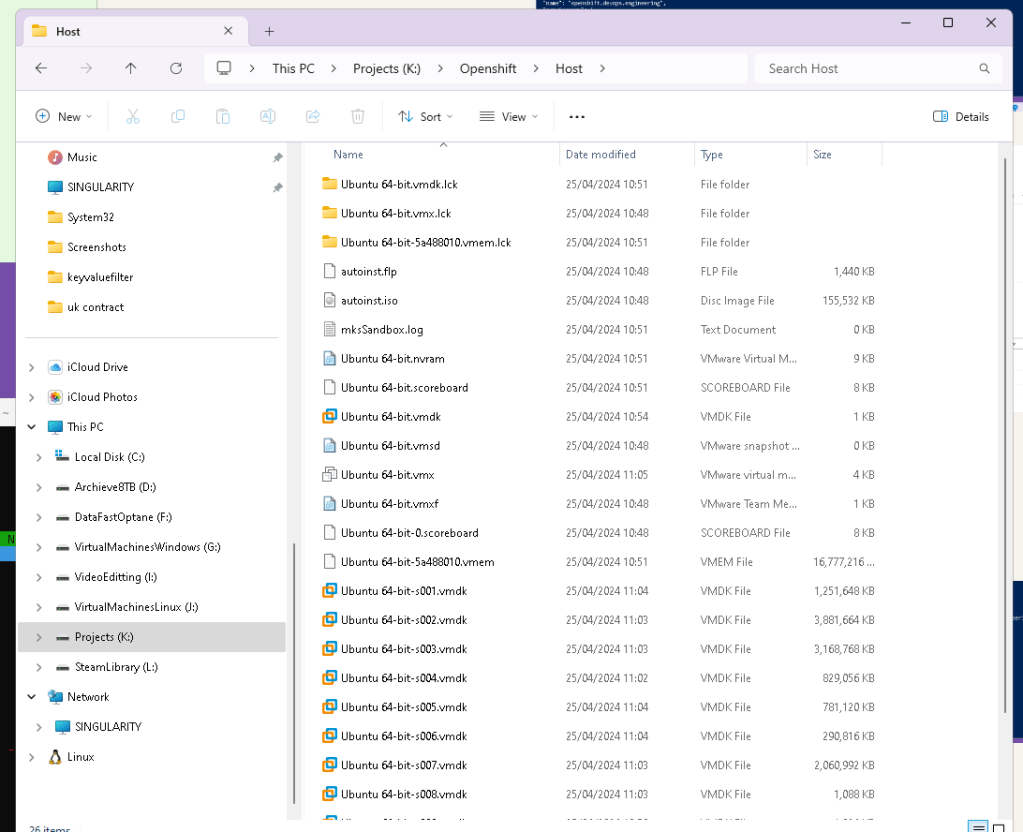Select Ubuntu 64-bit-5a488010.vmem file

(x=418, y=562)
